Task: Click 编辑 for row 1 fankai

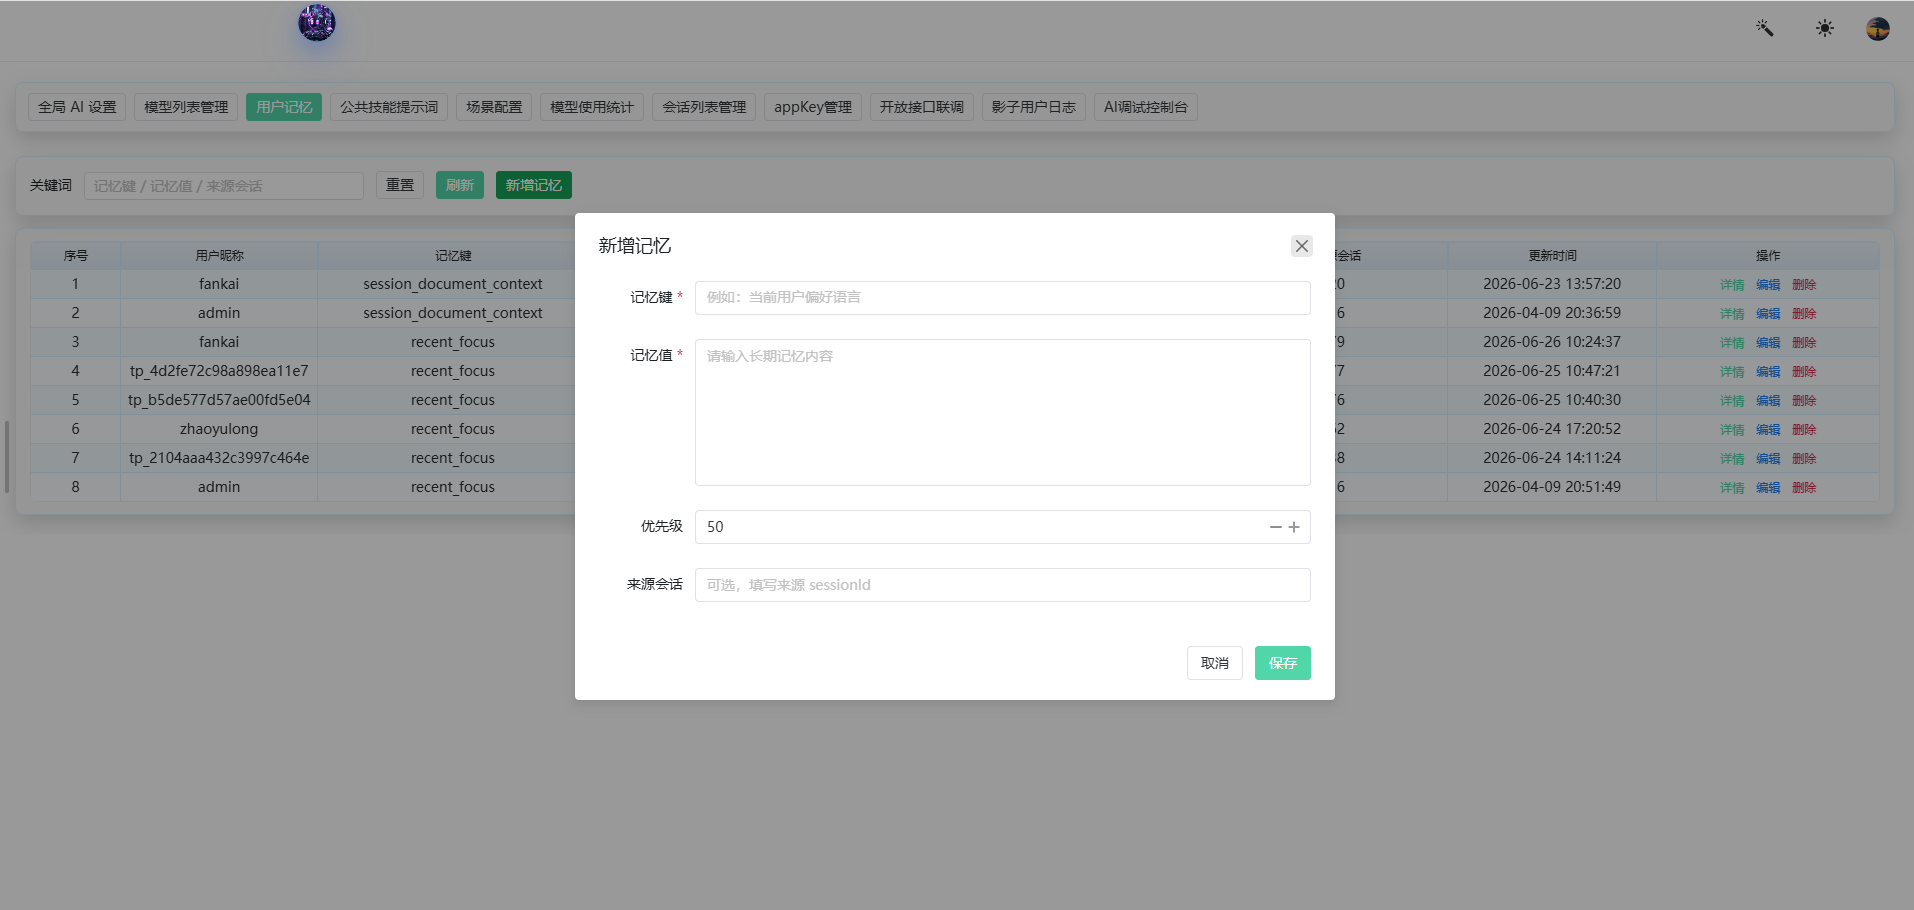Action: pyautogui.click(x=1768, y=285)
